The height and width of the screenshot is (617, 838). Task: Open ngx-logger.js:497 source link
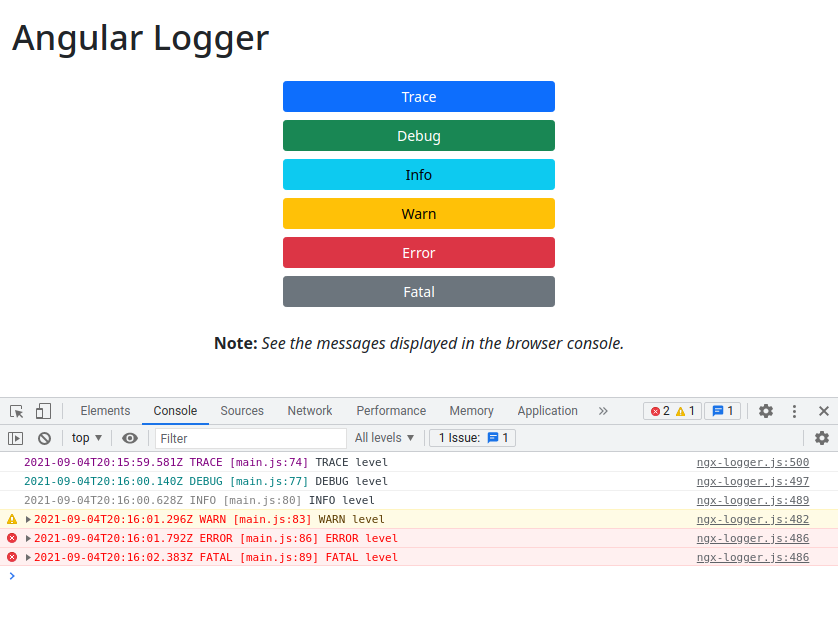tap(752, 481)
